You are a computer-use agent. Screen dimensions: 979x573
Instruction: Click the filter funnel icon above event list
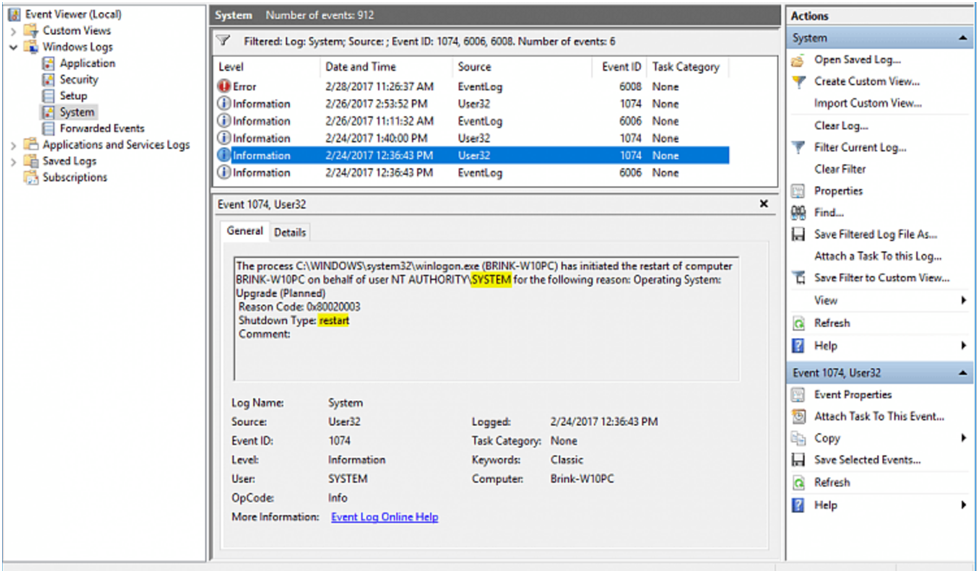[x=224, y=41]
